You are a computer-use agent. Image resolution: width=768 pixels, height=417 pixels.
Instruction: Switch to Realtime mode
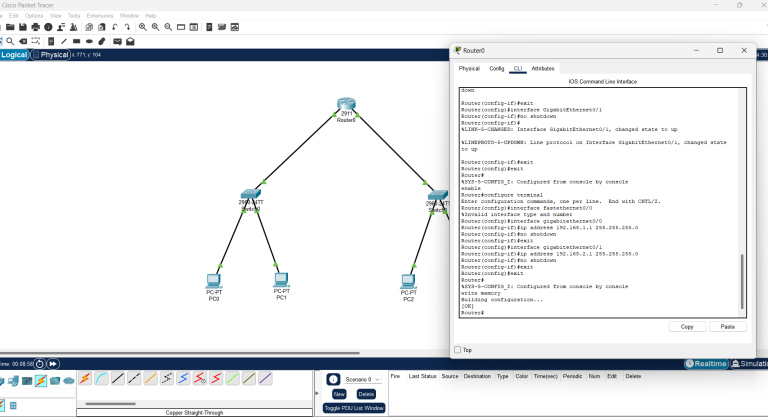[705, 364]
